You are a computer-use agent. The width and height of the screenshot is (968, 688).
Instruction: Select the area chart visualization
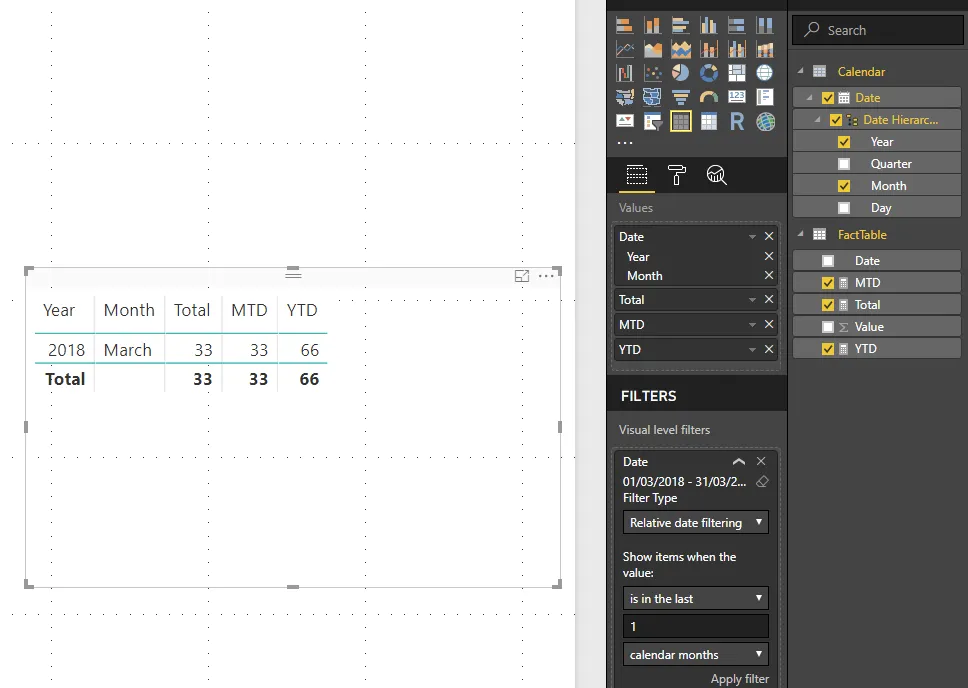(x=653, y=49)
